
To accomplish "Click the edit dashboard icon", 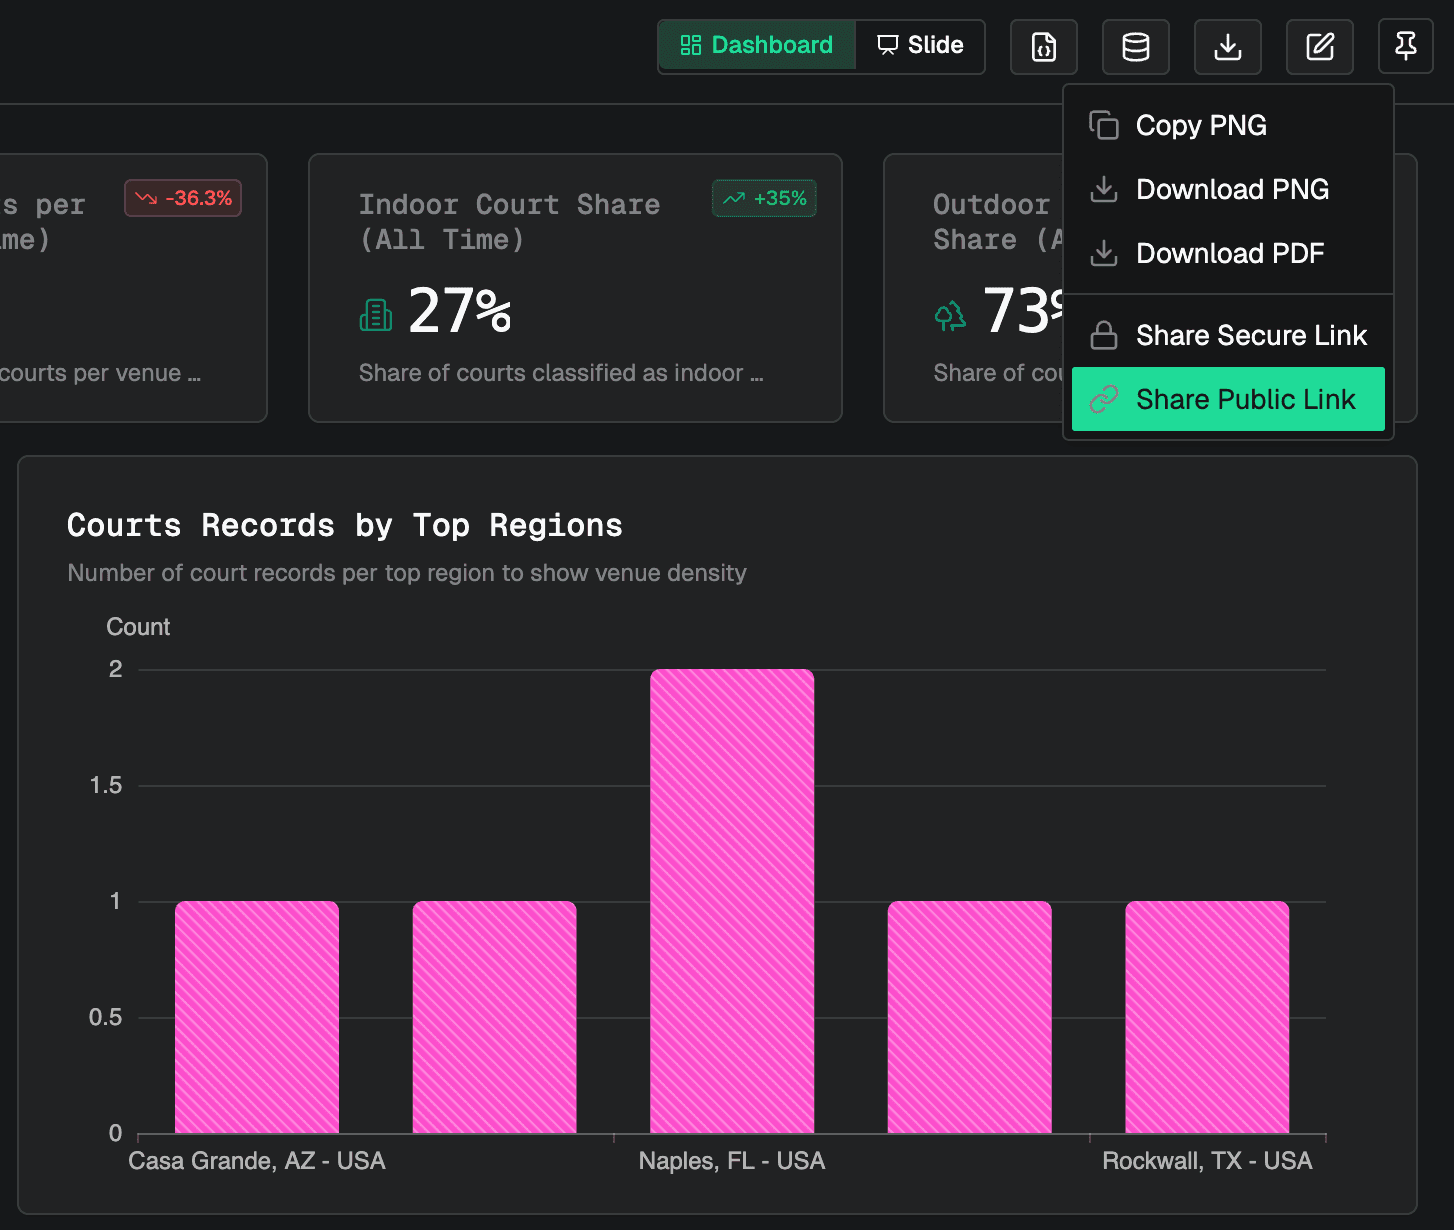I will tap(1319, 46).
